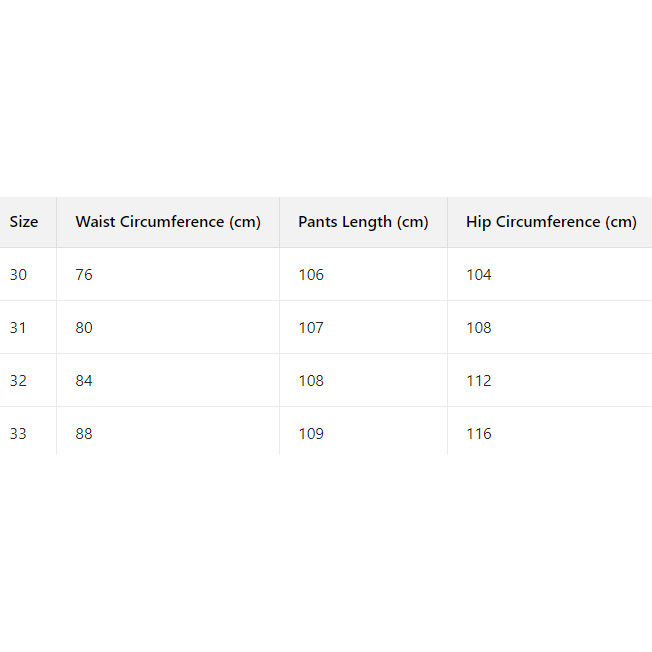Click pants length value 109
This screenshot has width=652, height=652.
311,434
